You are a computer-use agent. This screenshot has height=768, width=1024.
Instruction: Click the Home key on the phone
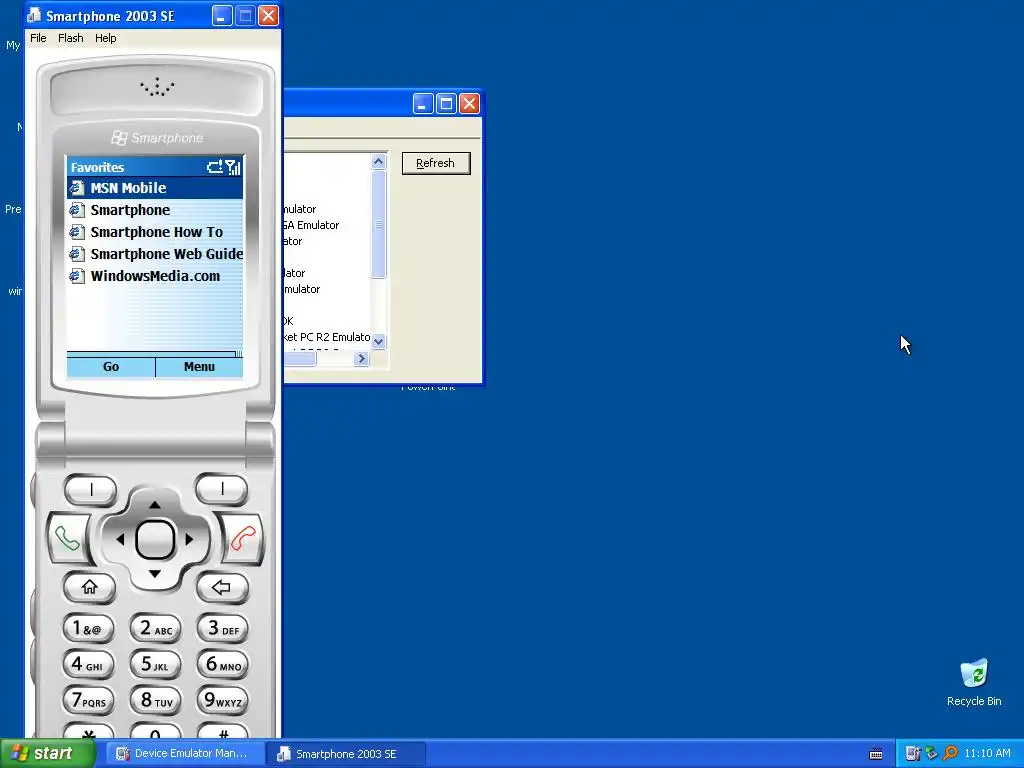pyautogui.click(x=90, y=587)
